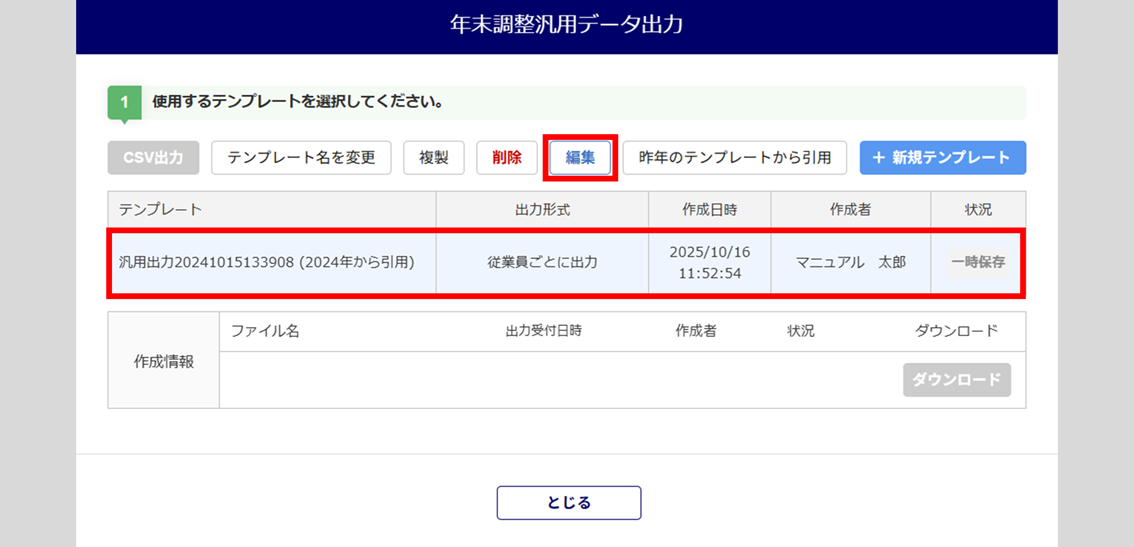Click テンプレート名を変更 button

(302, 158)
